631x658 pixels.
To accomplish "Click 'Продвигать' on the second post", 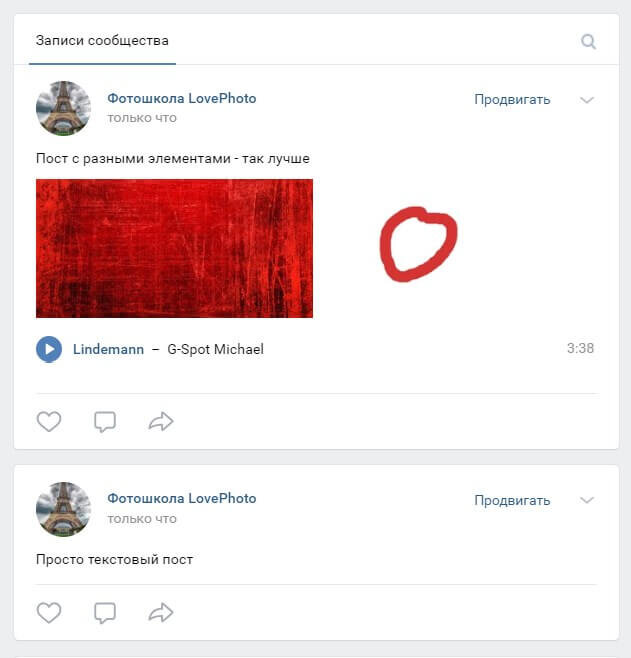I will coord(512,501).
